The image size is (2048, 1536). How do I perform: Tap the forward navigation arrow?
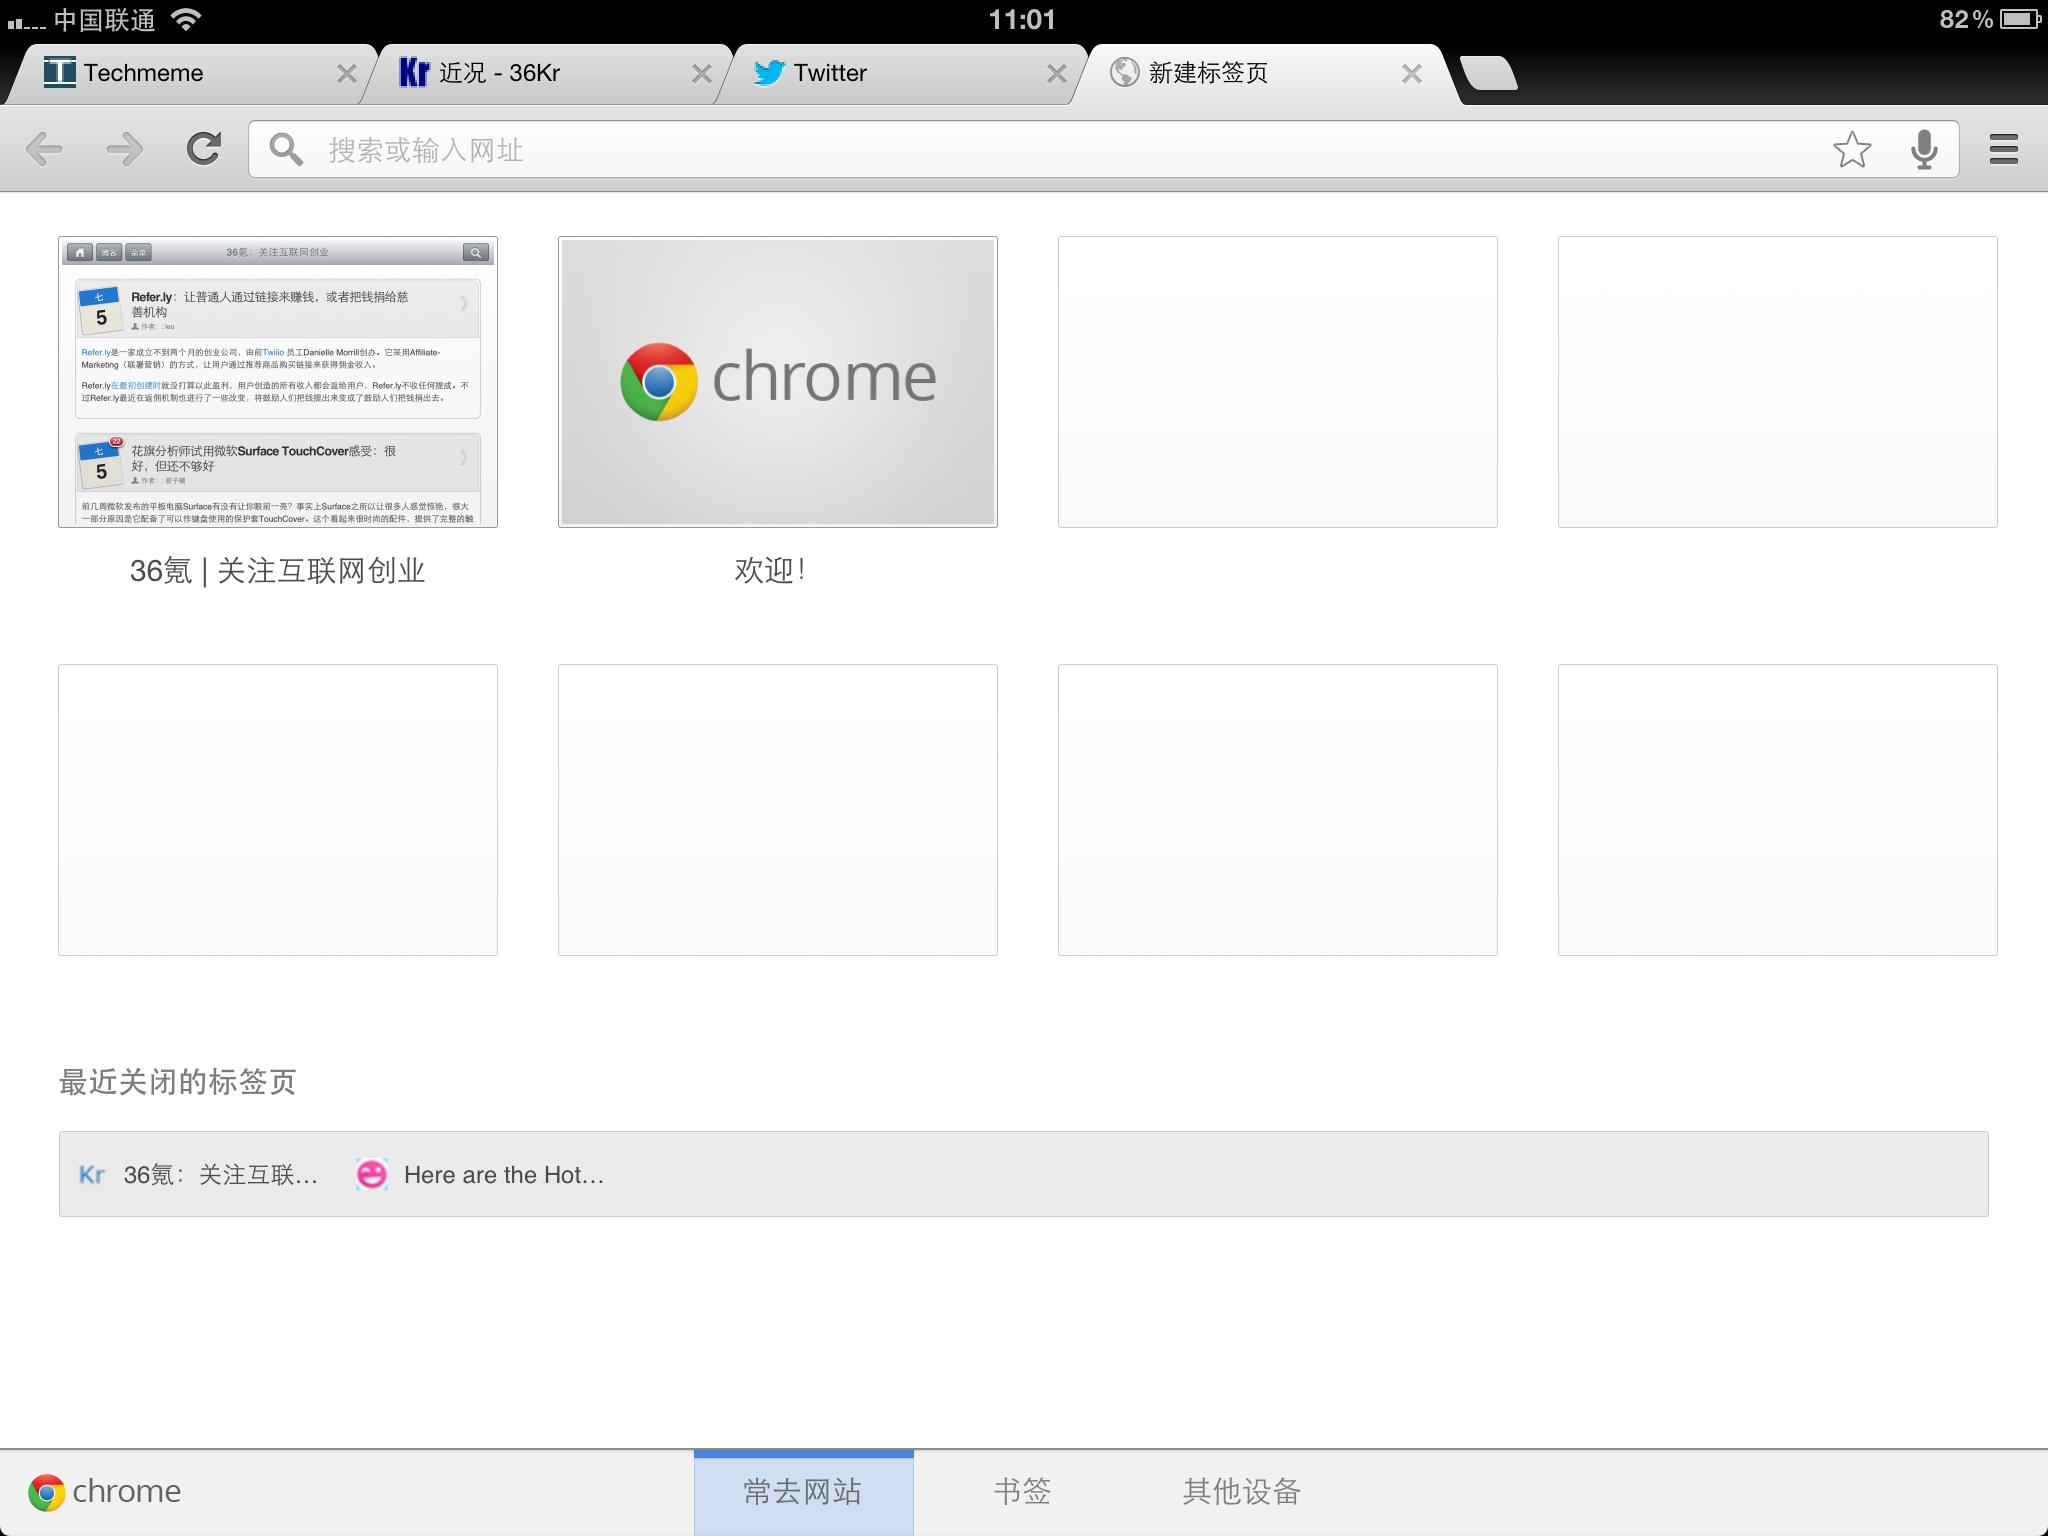[x=124, y=150]
